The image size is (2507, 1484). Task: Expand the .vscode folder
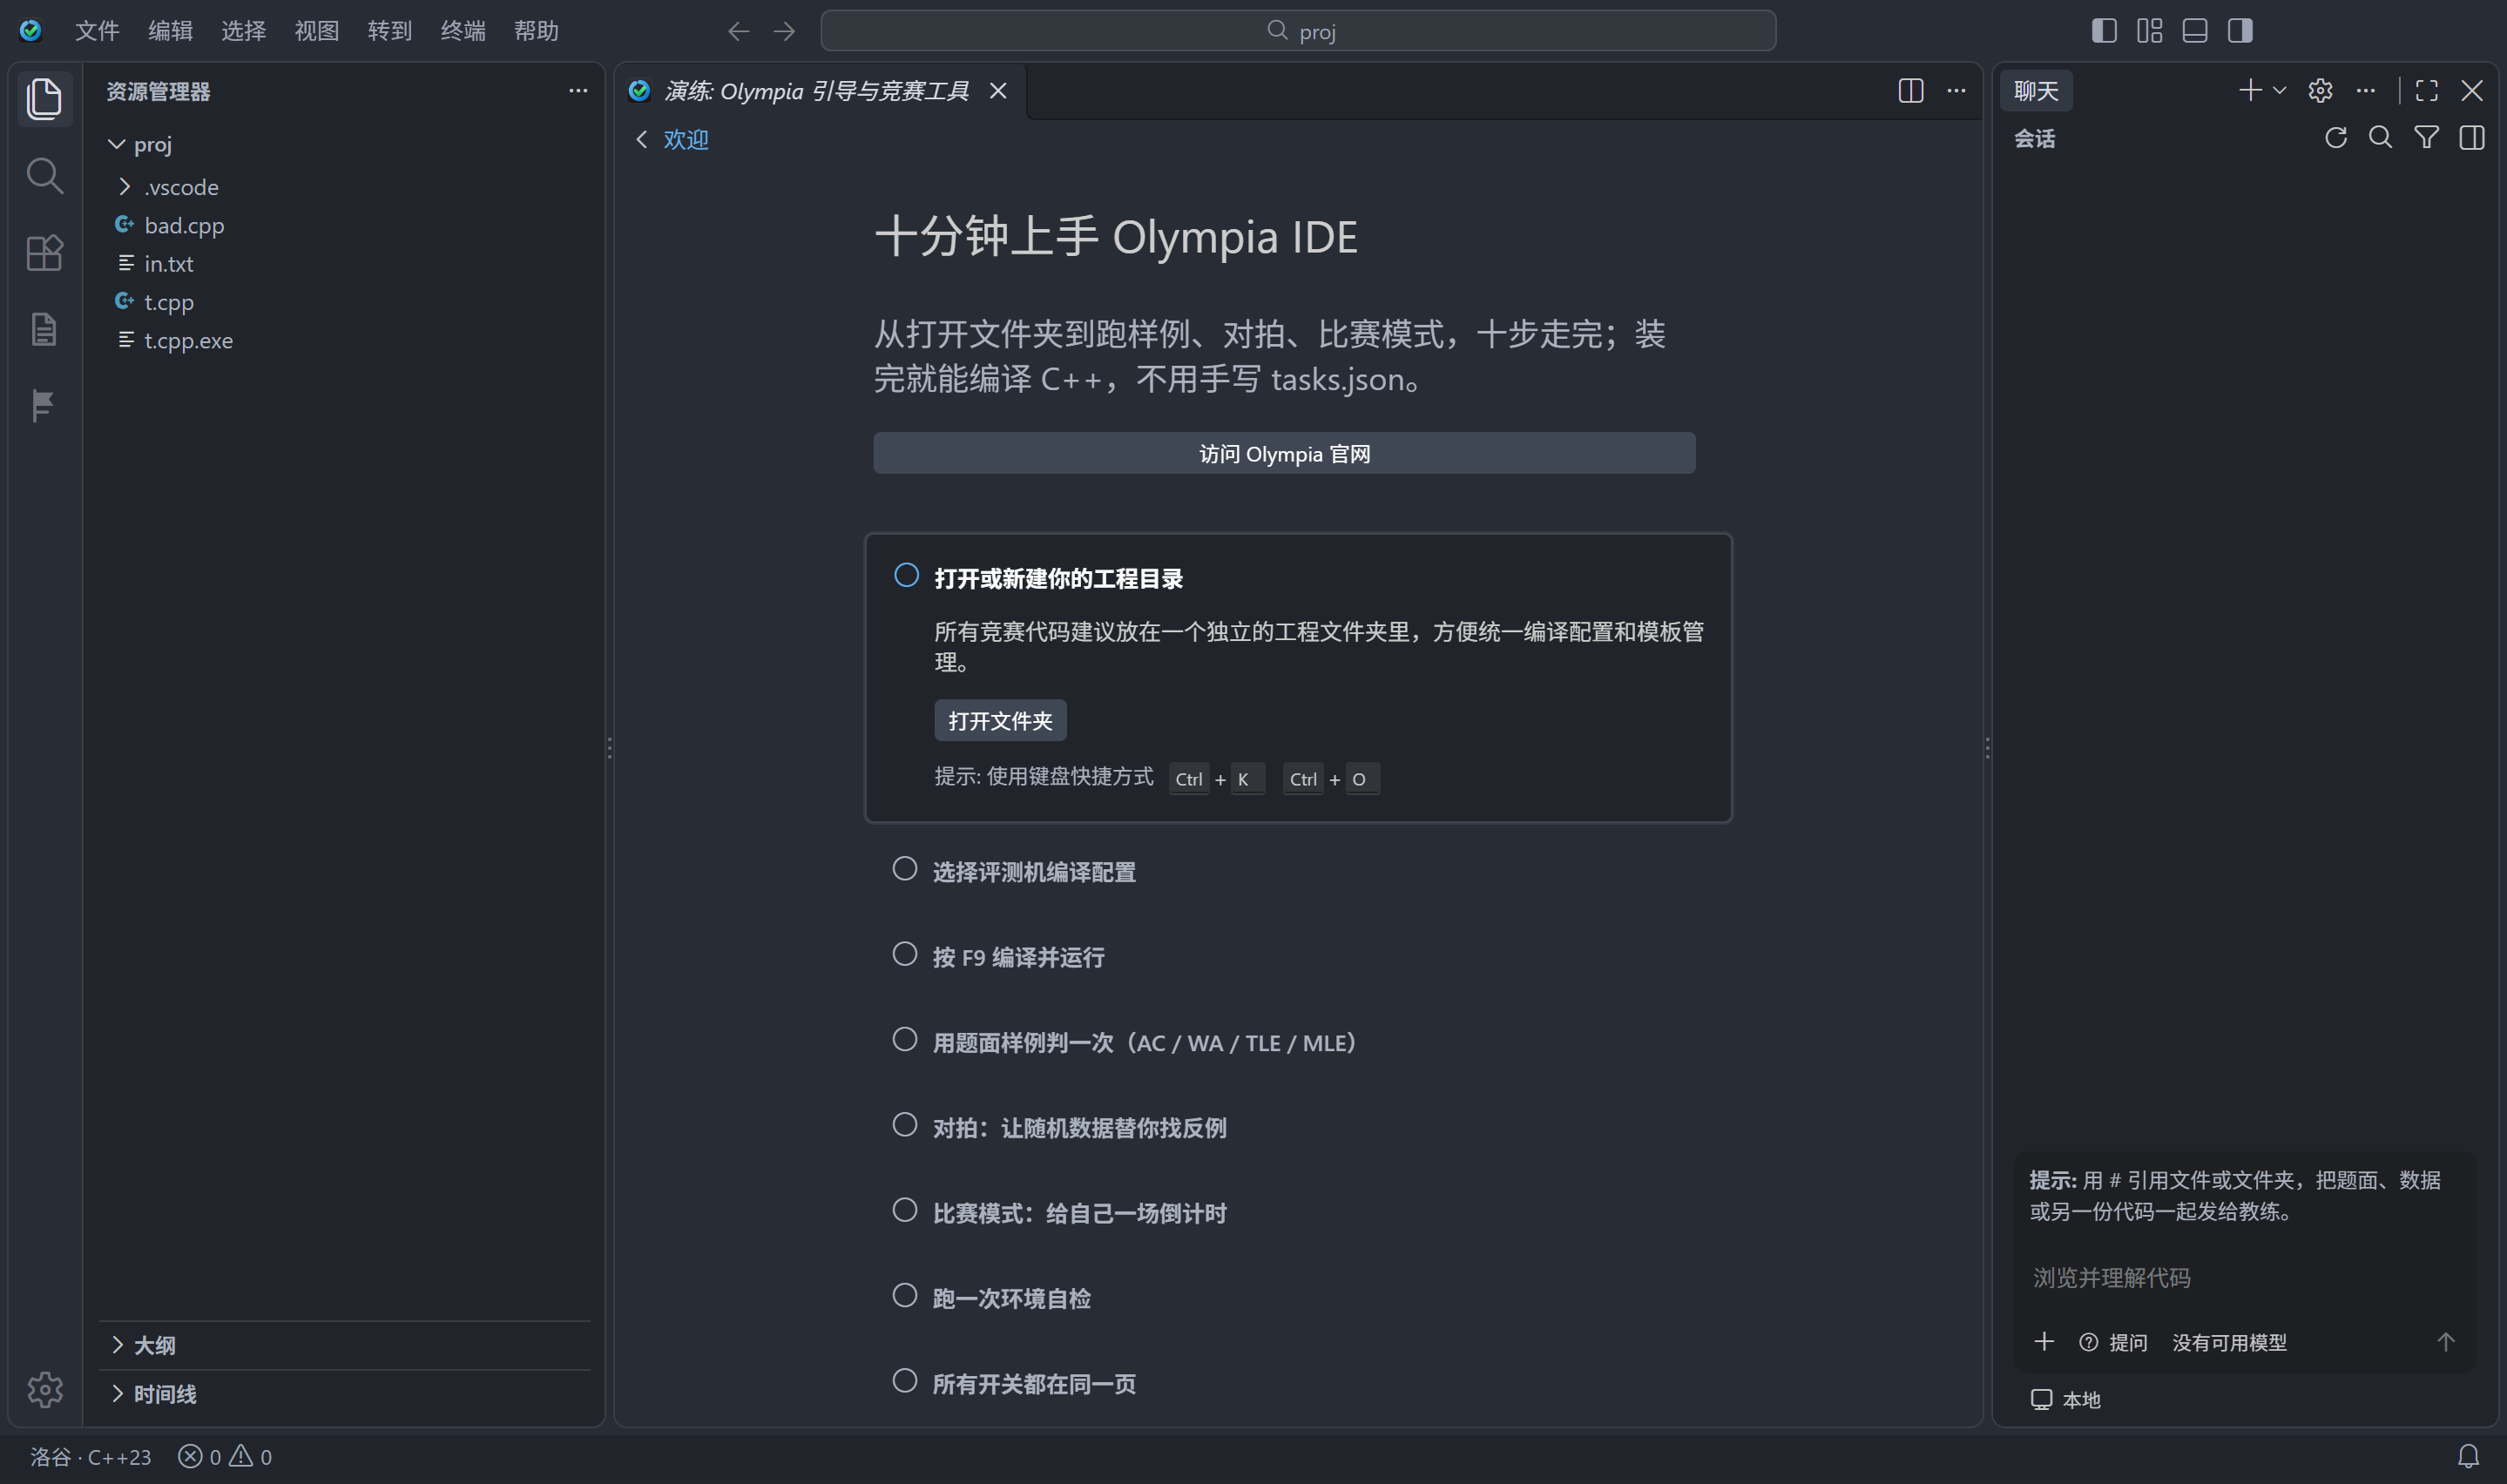click(125, 187)
